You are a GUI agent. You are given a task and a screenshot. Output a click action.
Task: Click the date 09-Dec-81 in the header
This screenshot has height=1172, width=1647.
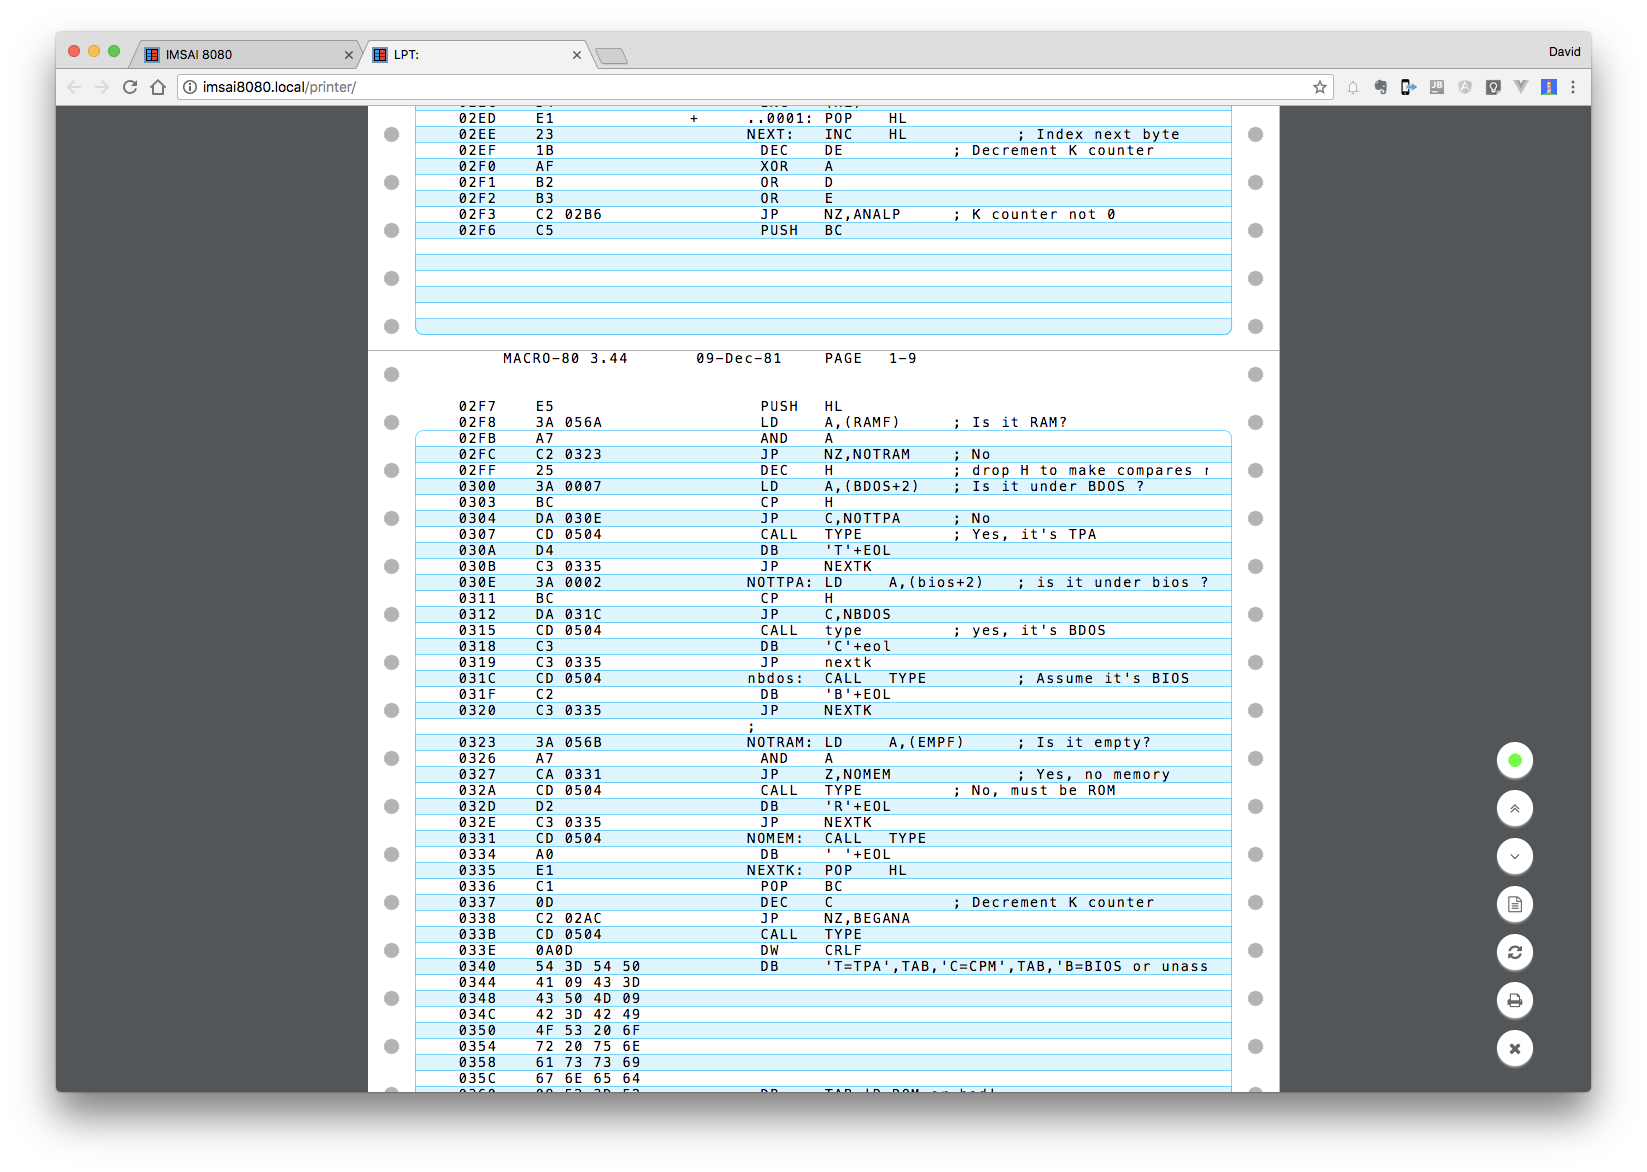[739, 358]
